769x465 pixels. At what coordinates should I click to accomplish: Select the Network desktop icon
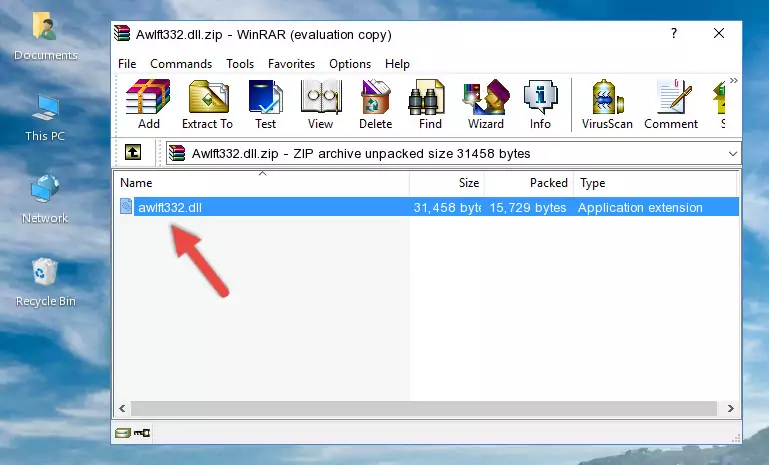click(45, 199)
